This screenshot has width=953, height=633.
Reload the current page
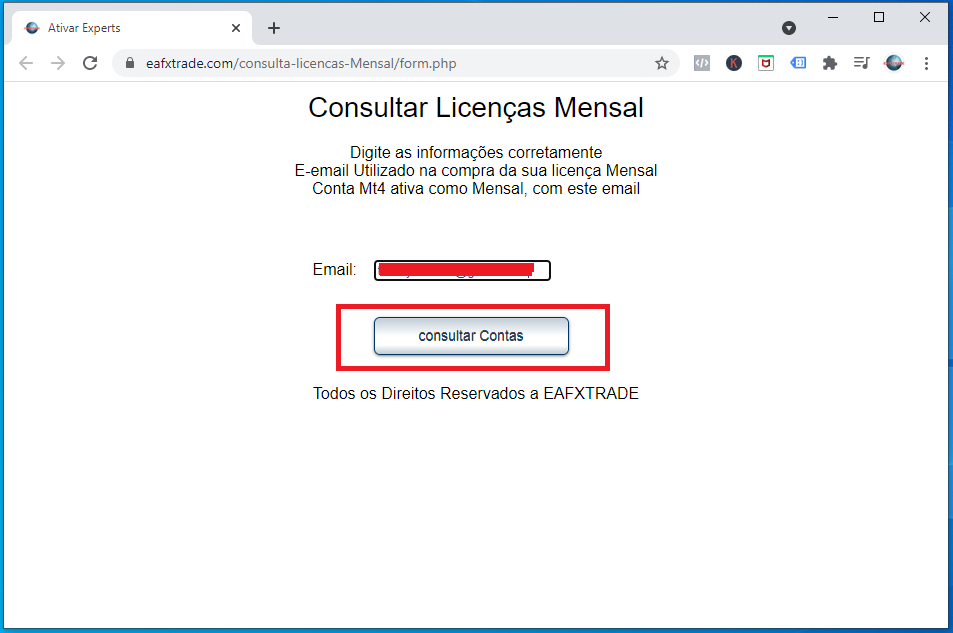click(90, 63)
